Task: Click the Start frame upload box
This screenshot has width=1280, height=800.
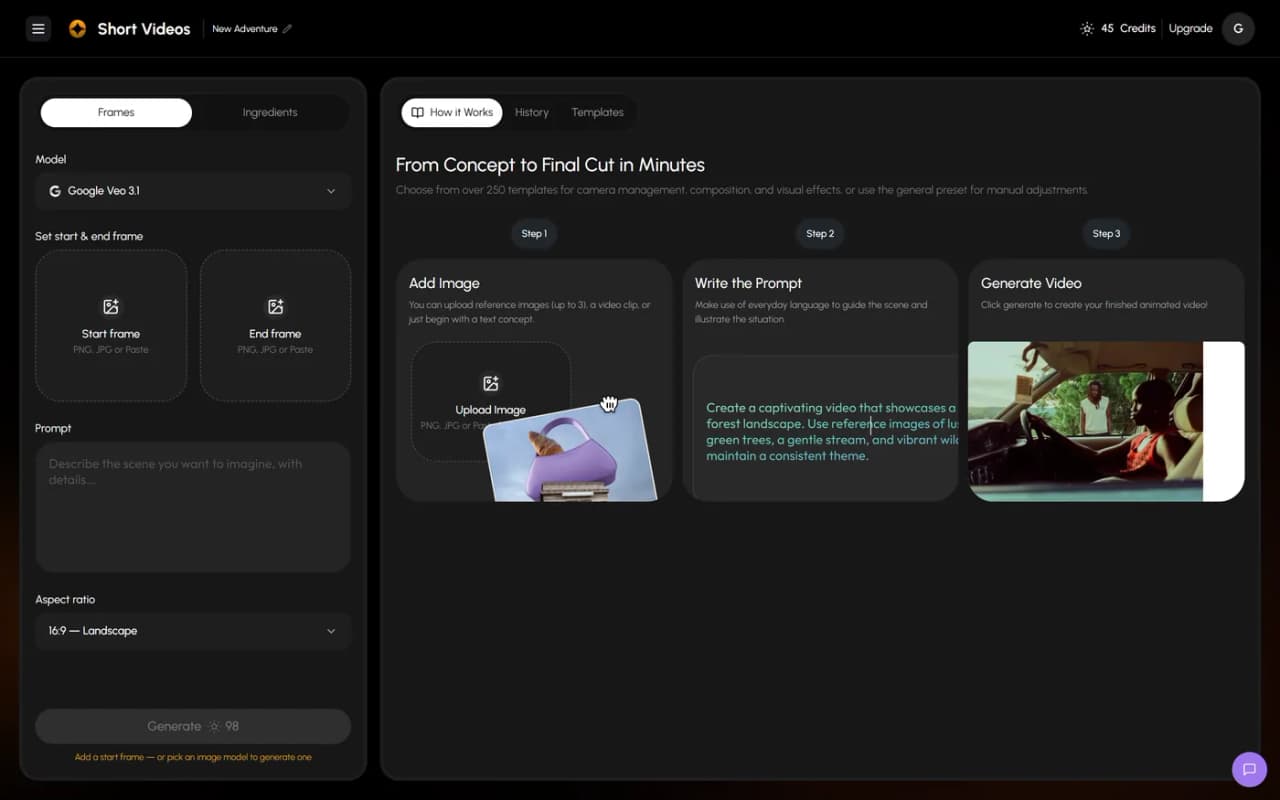Action: tap(111, 325)
